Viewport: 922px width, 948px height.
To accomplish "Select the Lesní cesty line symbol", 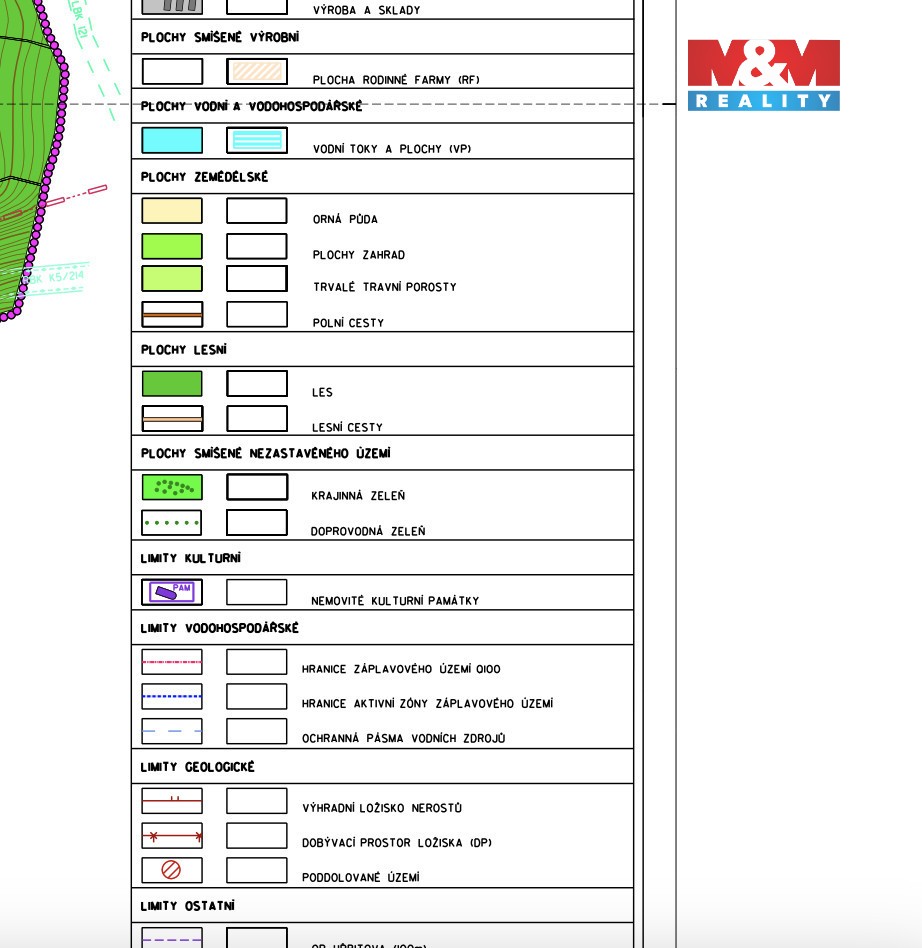I will click(172, 419).
